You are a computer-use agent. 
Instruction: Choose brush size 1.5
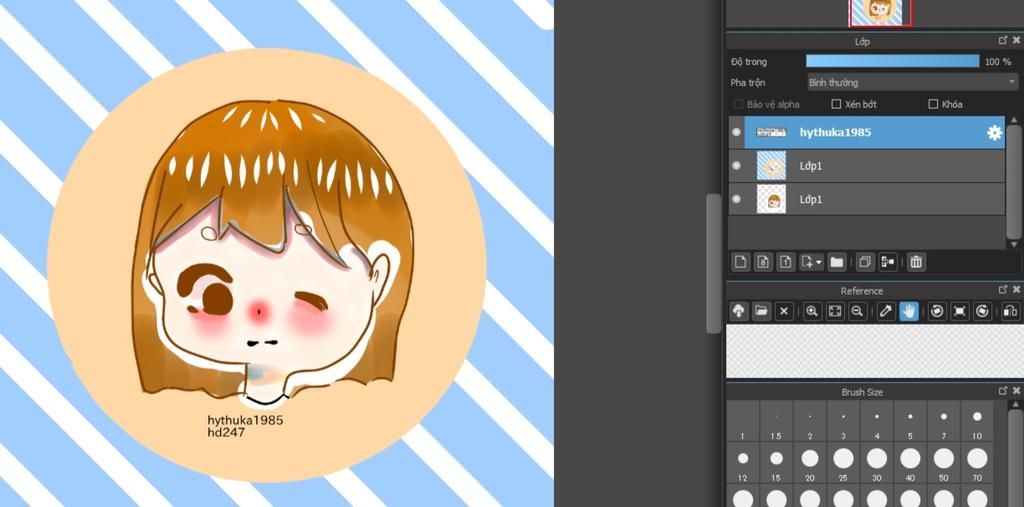[x=776, y=423]
